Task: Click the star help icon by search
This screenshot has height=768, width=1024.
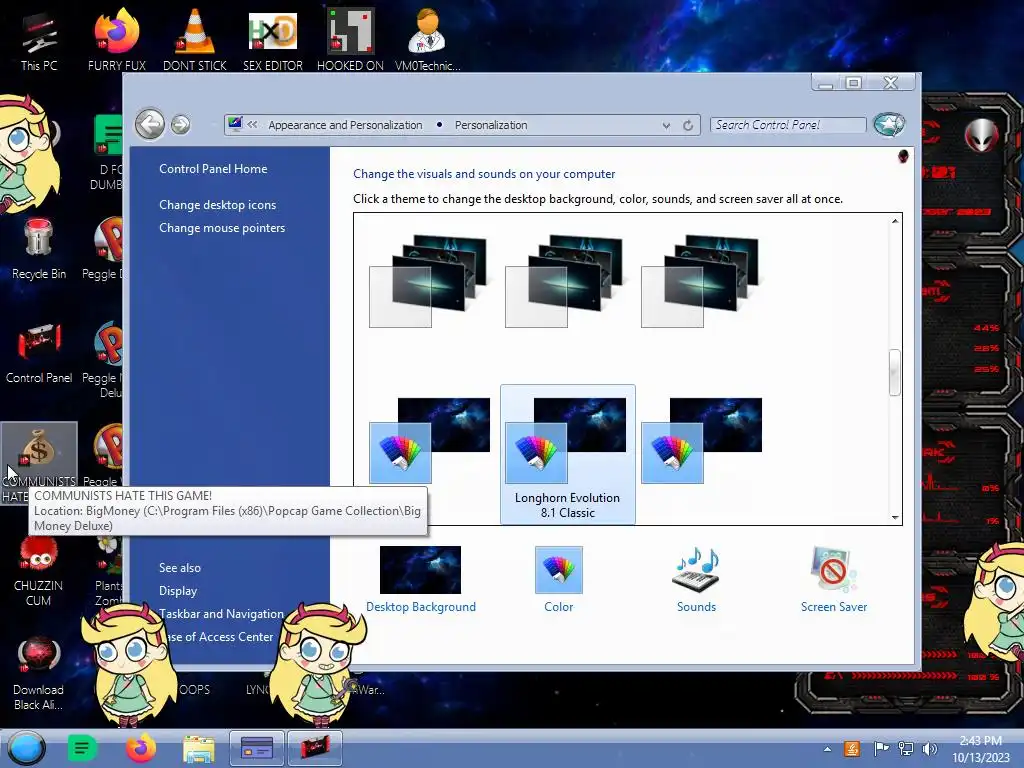Action: 889,124
